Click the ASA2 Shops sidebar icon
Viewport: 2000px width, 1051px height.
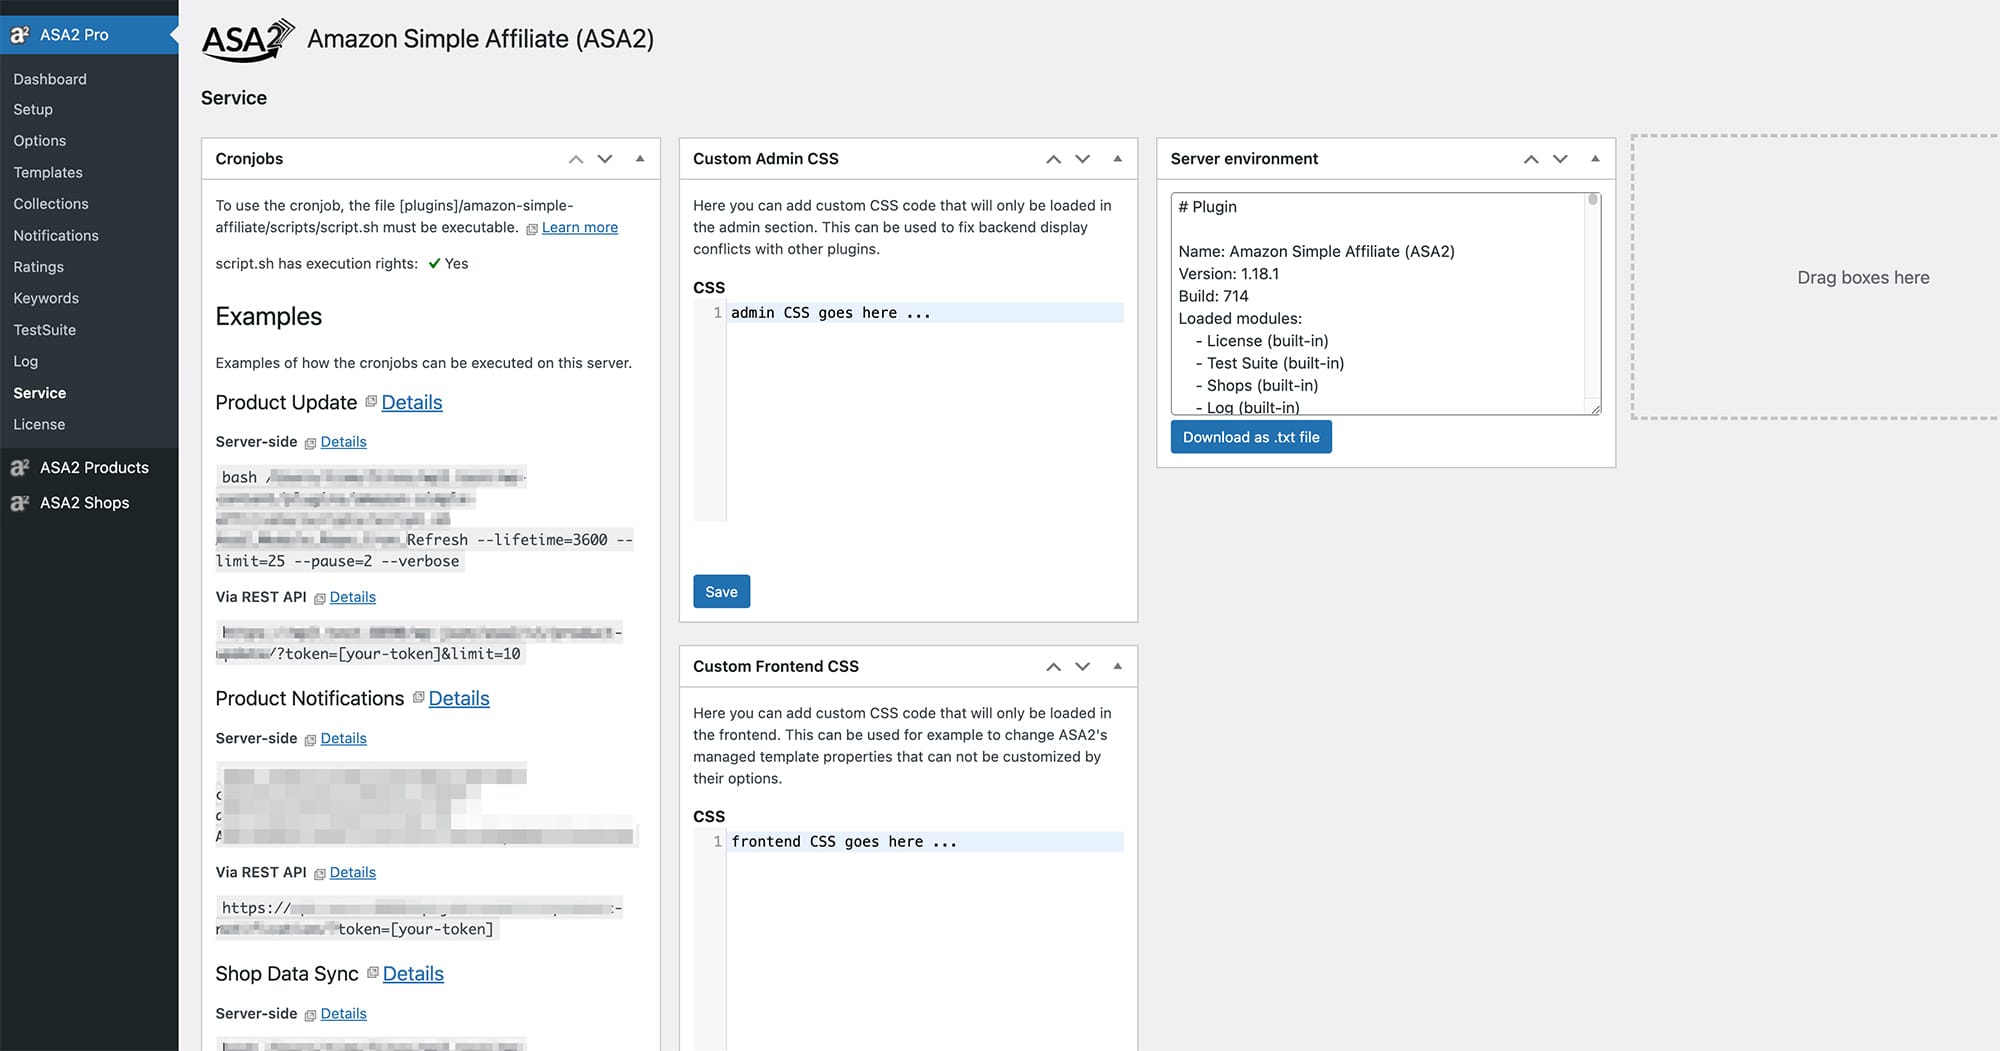20,503
